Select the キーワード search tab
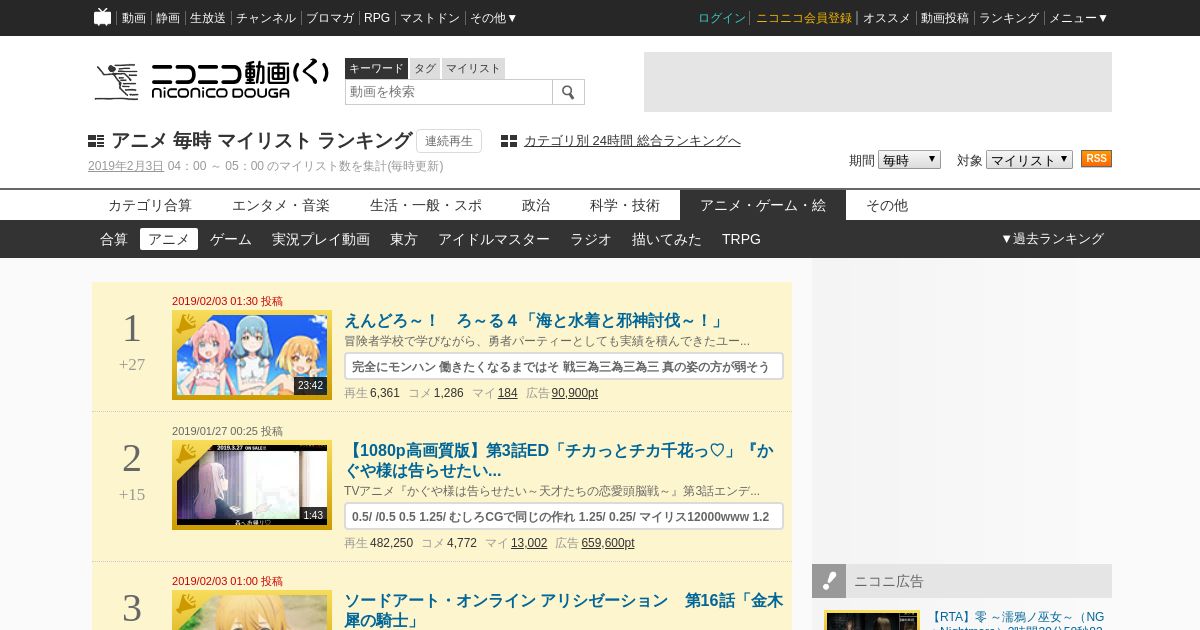1200x630 pixels. click(376, 68)
